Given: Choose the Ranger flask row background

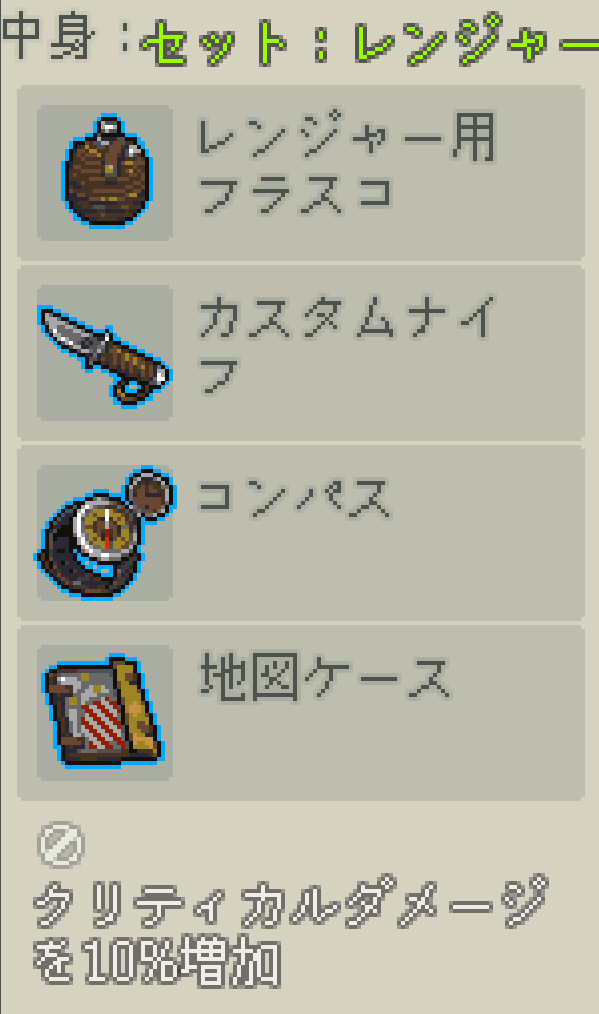Looking at the screenshot, I should coord(301,173).
